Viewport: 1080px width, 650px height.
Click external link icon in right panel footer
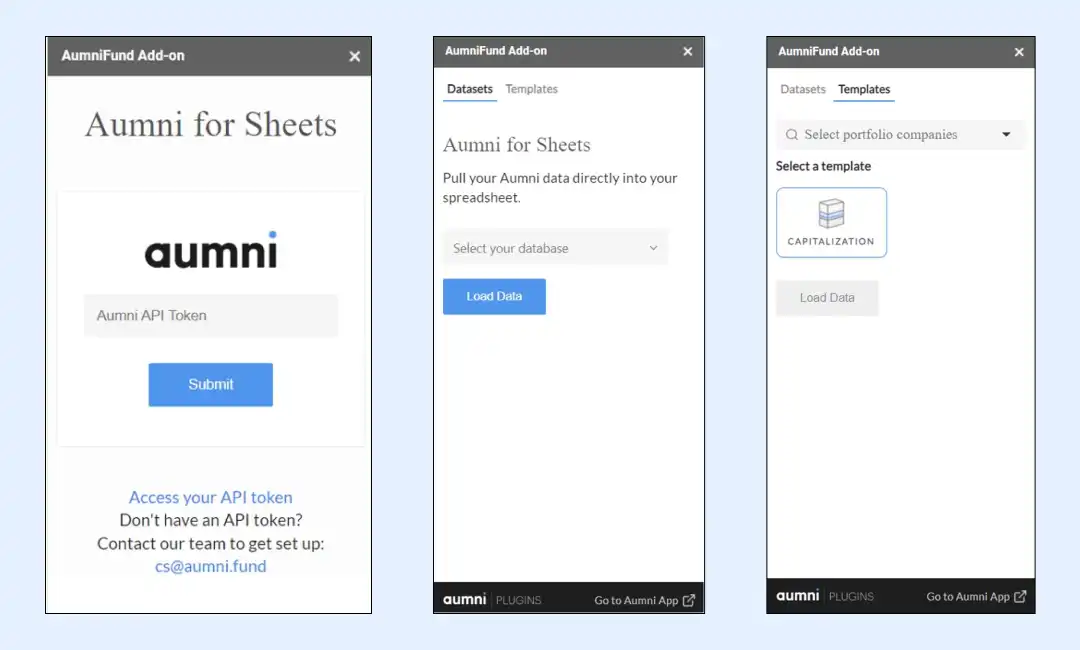[1020, 596]
